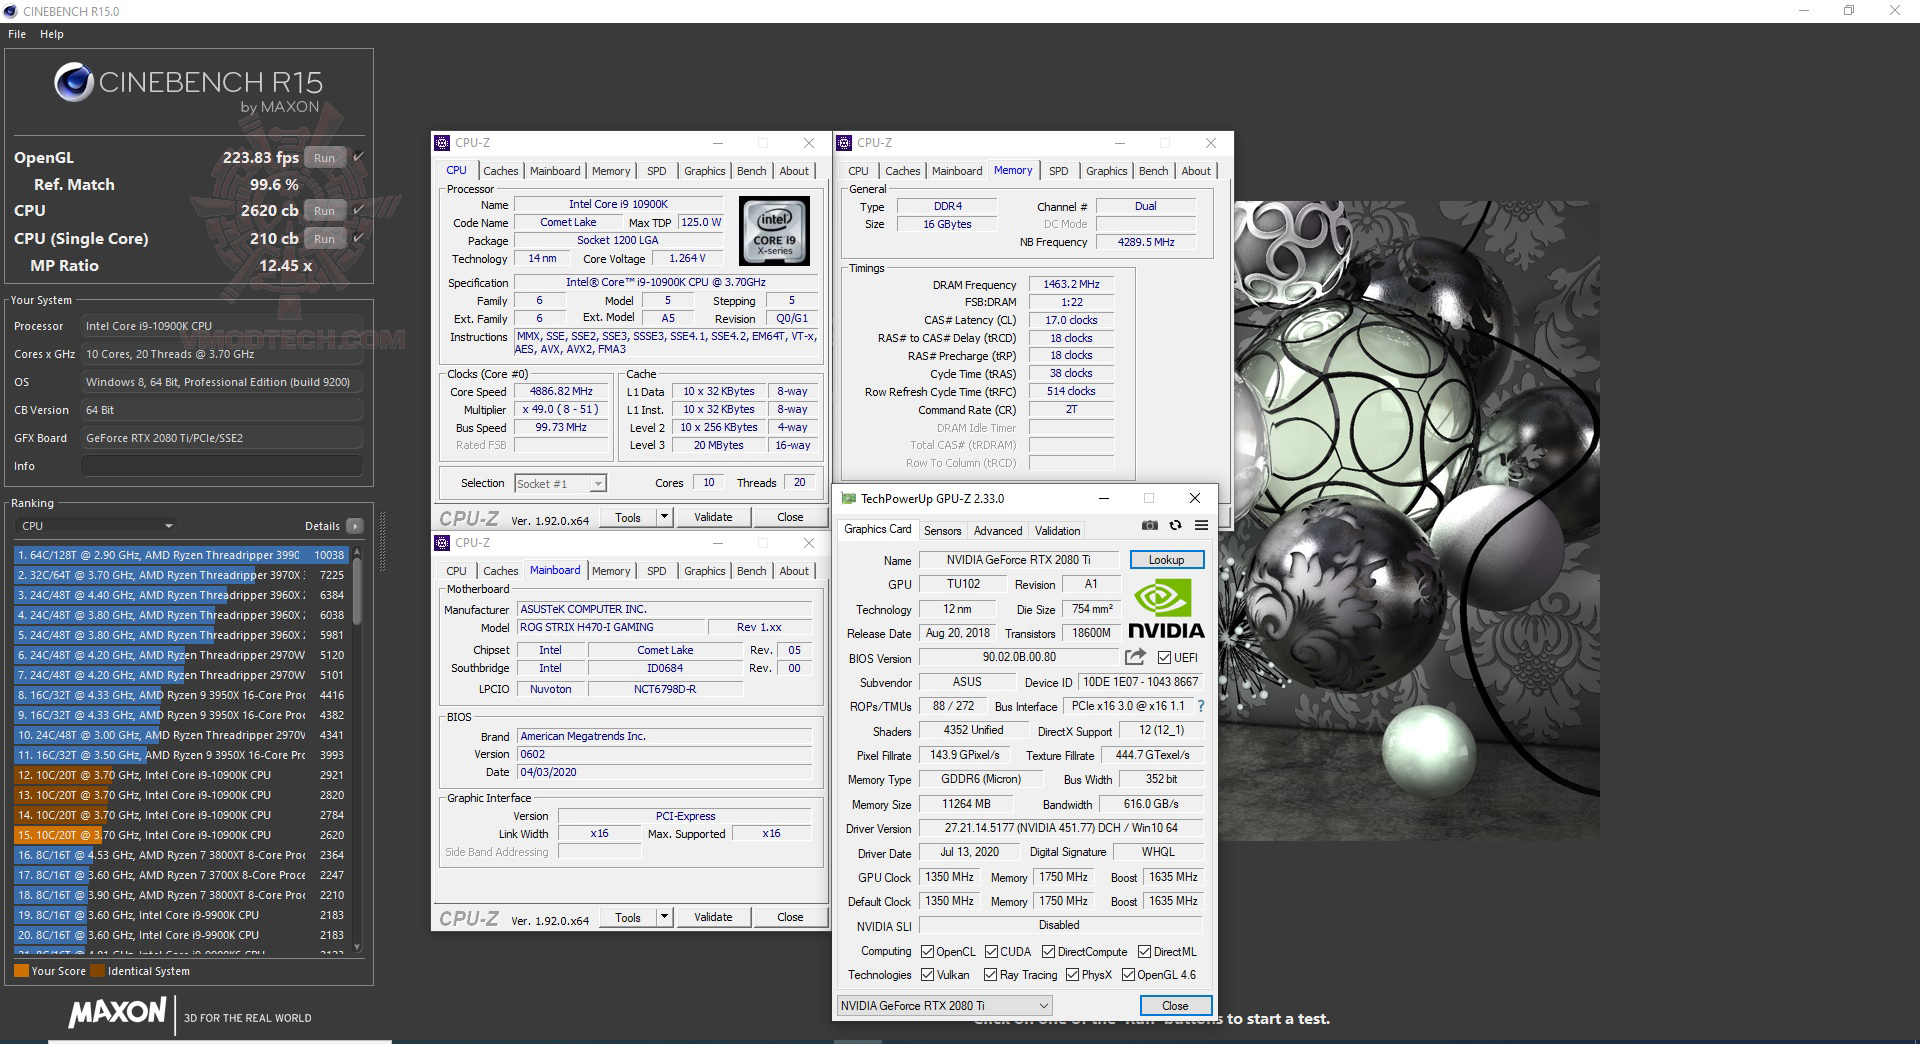The image size is (1920, 1044).
Task: Click the camera screenshot icon in GPU-Z
Action: coord(1149,525)
